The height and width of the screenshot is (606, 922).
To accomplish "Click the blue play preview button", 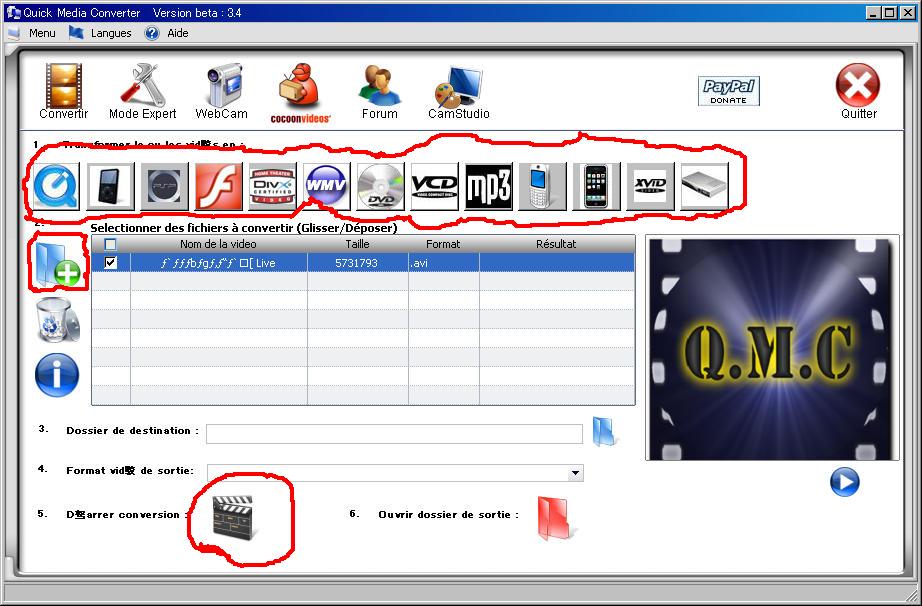I will [844, 482].
